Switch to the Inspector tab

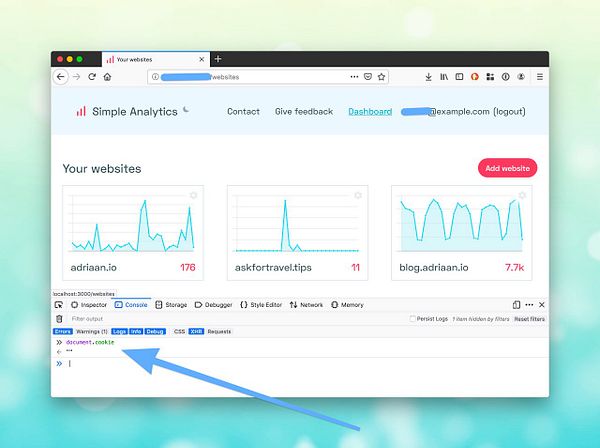coord(89,305)
